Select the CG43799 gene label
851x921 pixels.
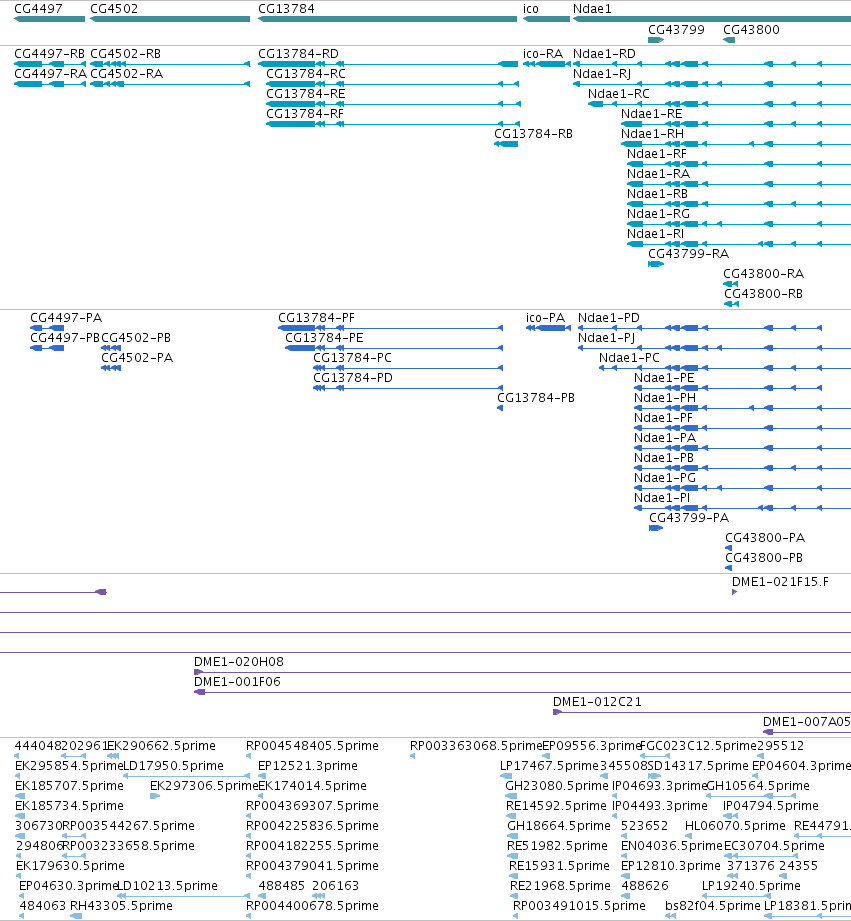click(x=676, y=29)
